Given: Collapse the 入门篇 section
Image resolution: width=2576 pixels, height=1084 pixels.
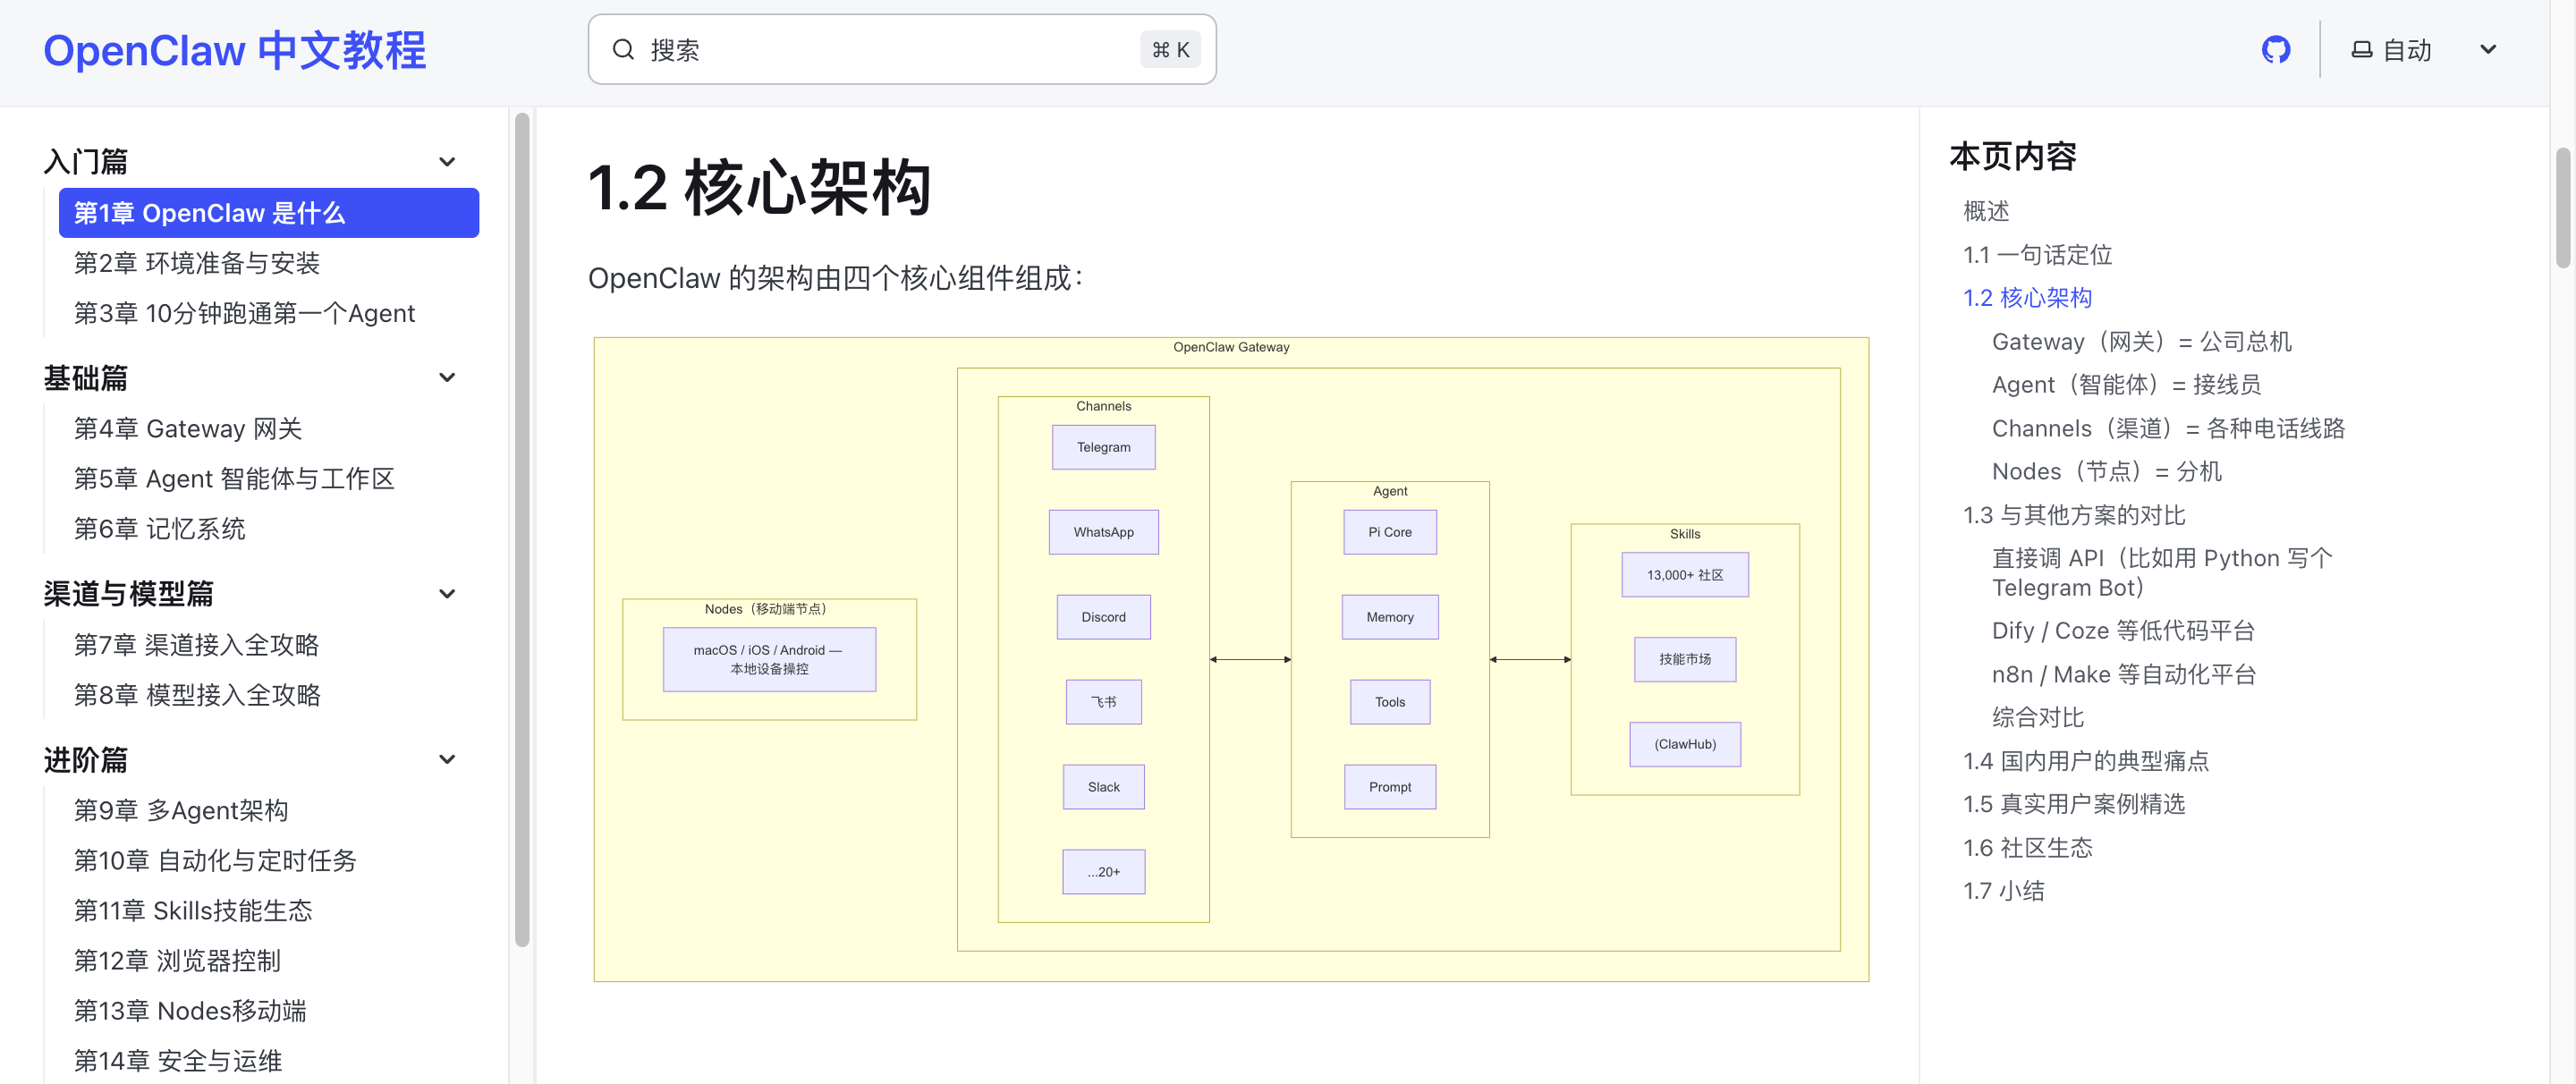Looking at the screenshot, I should pyautogui.click(x=447, y=161).
